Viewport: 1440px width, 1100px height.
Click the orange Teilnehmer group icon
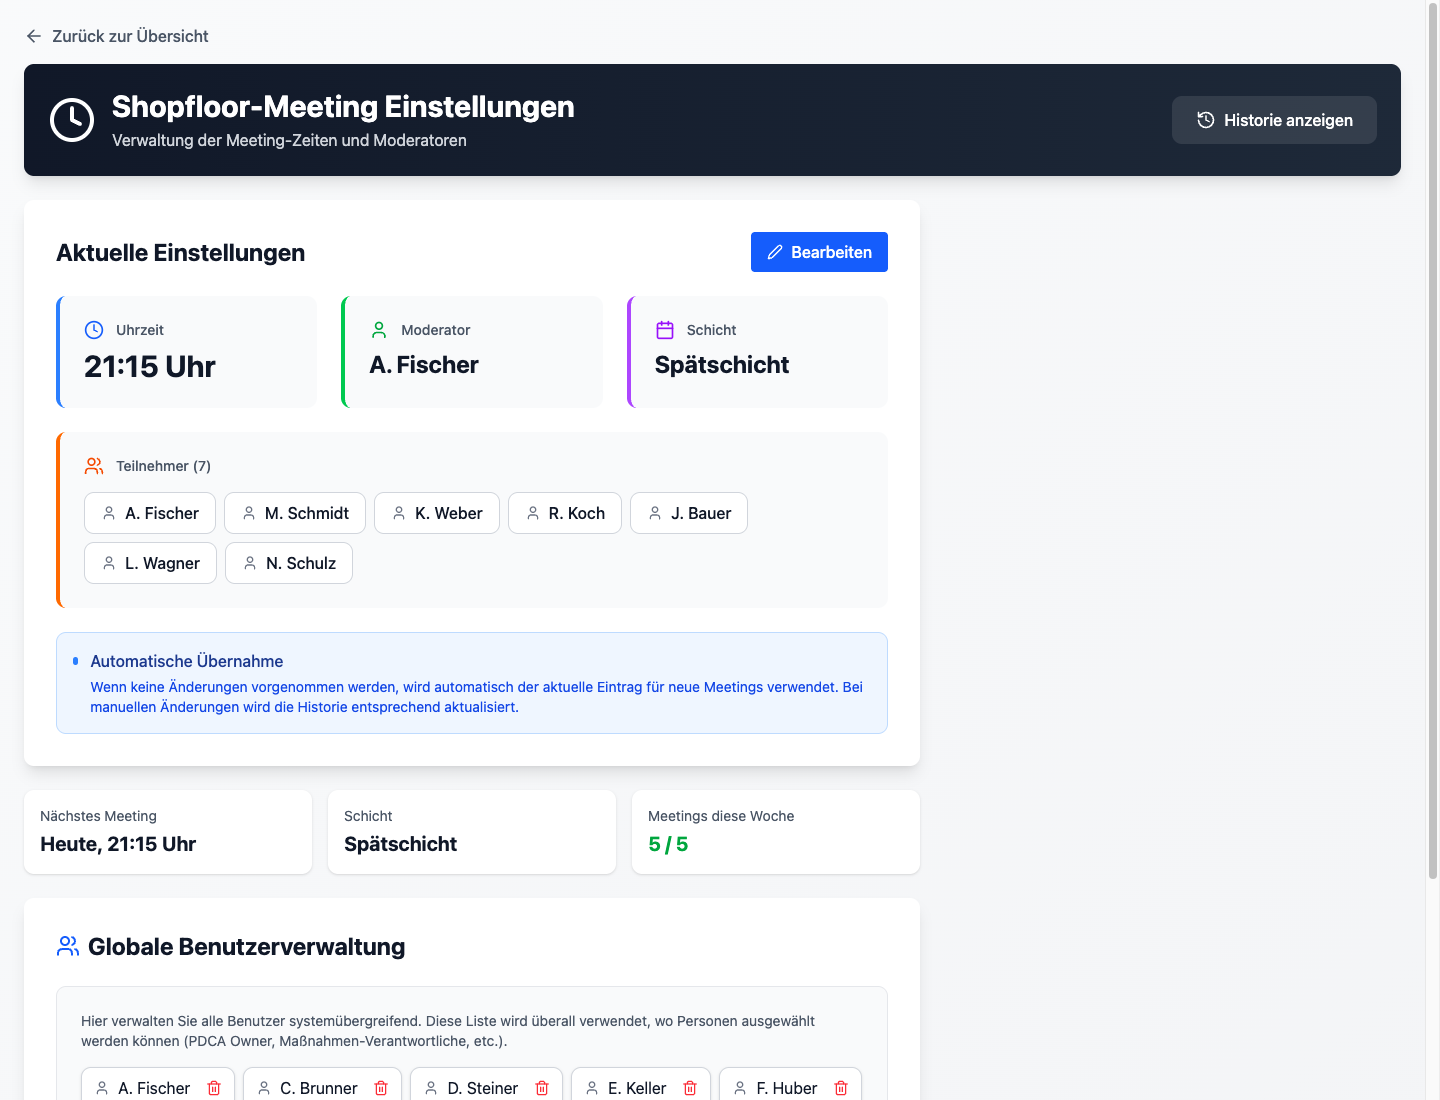click(x=93, y=465)
